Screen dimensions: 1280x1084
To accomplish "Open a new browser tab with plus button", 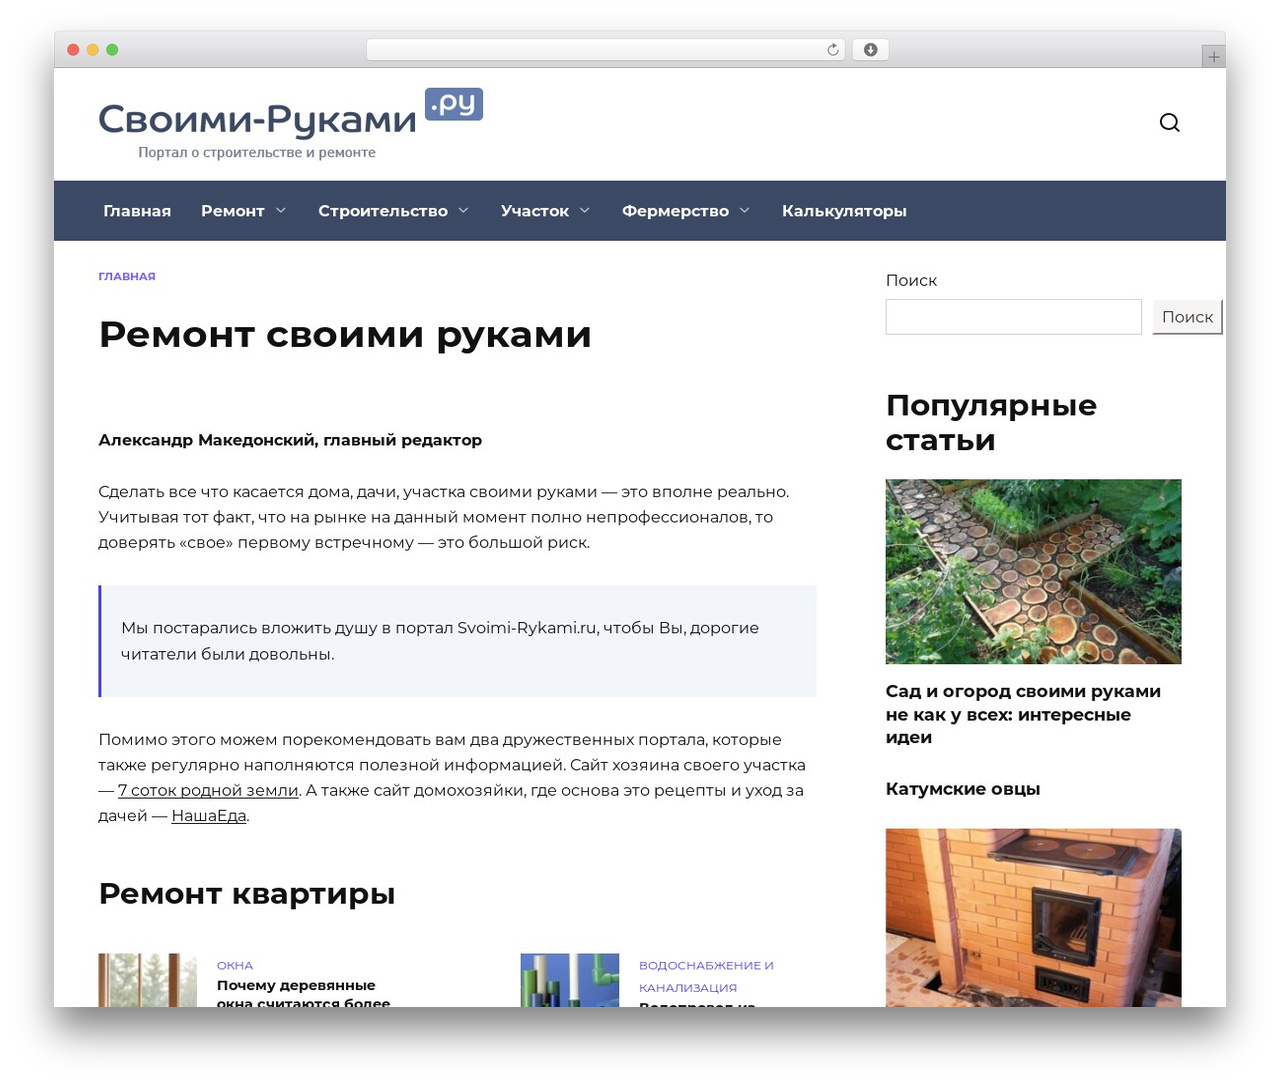I will point(1213,57).
